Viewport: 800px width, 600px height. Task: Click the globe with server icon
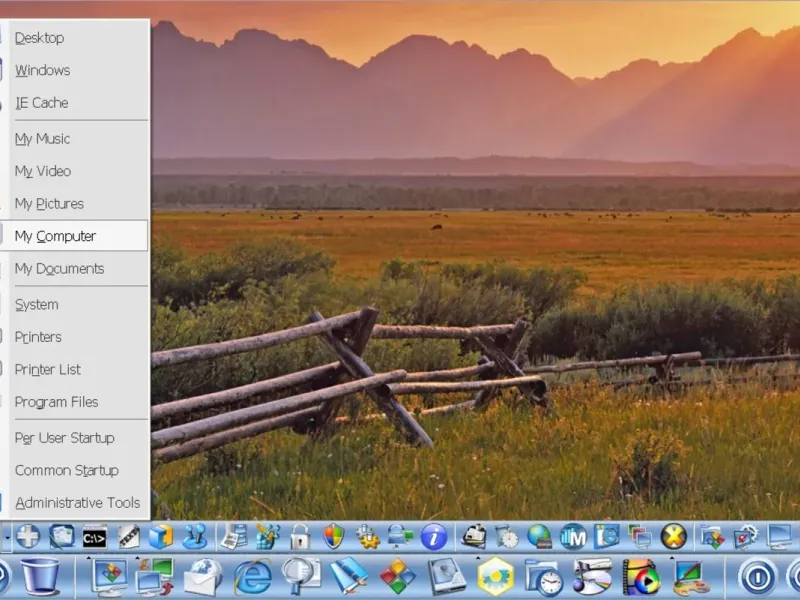pos(539,537)
